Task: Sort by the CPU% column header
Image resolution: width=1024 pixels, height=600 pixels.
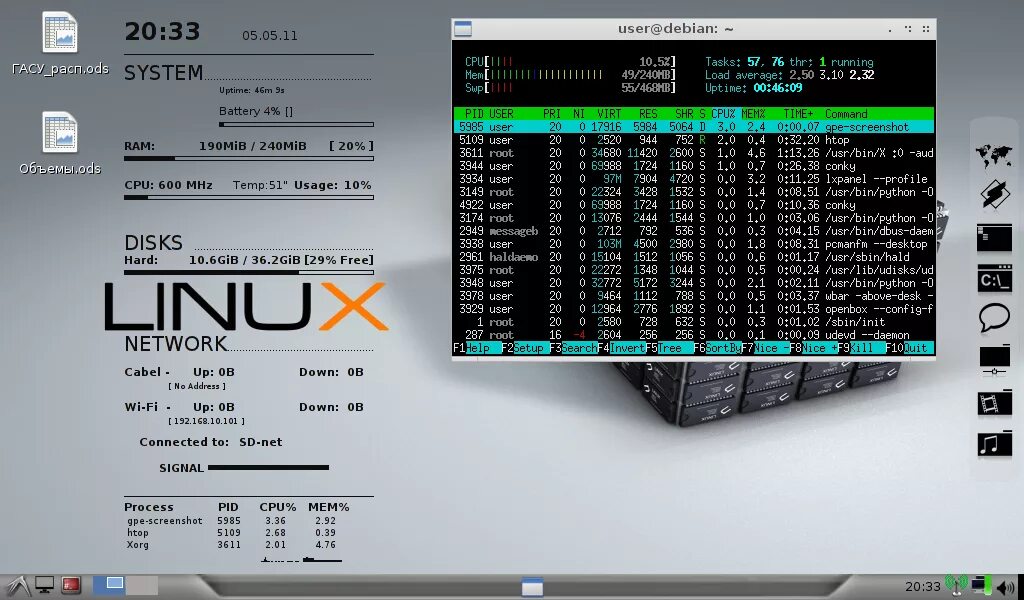Action: coord(723,114)
